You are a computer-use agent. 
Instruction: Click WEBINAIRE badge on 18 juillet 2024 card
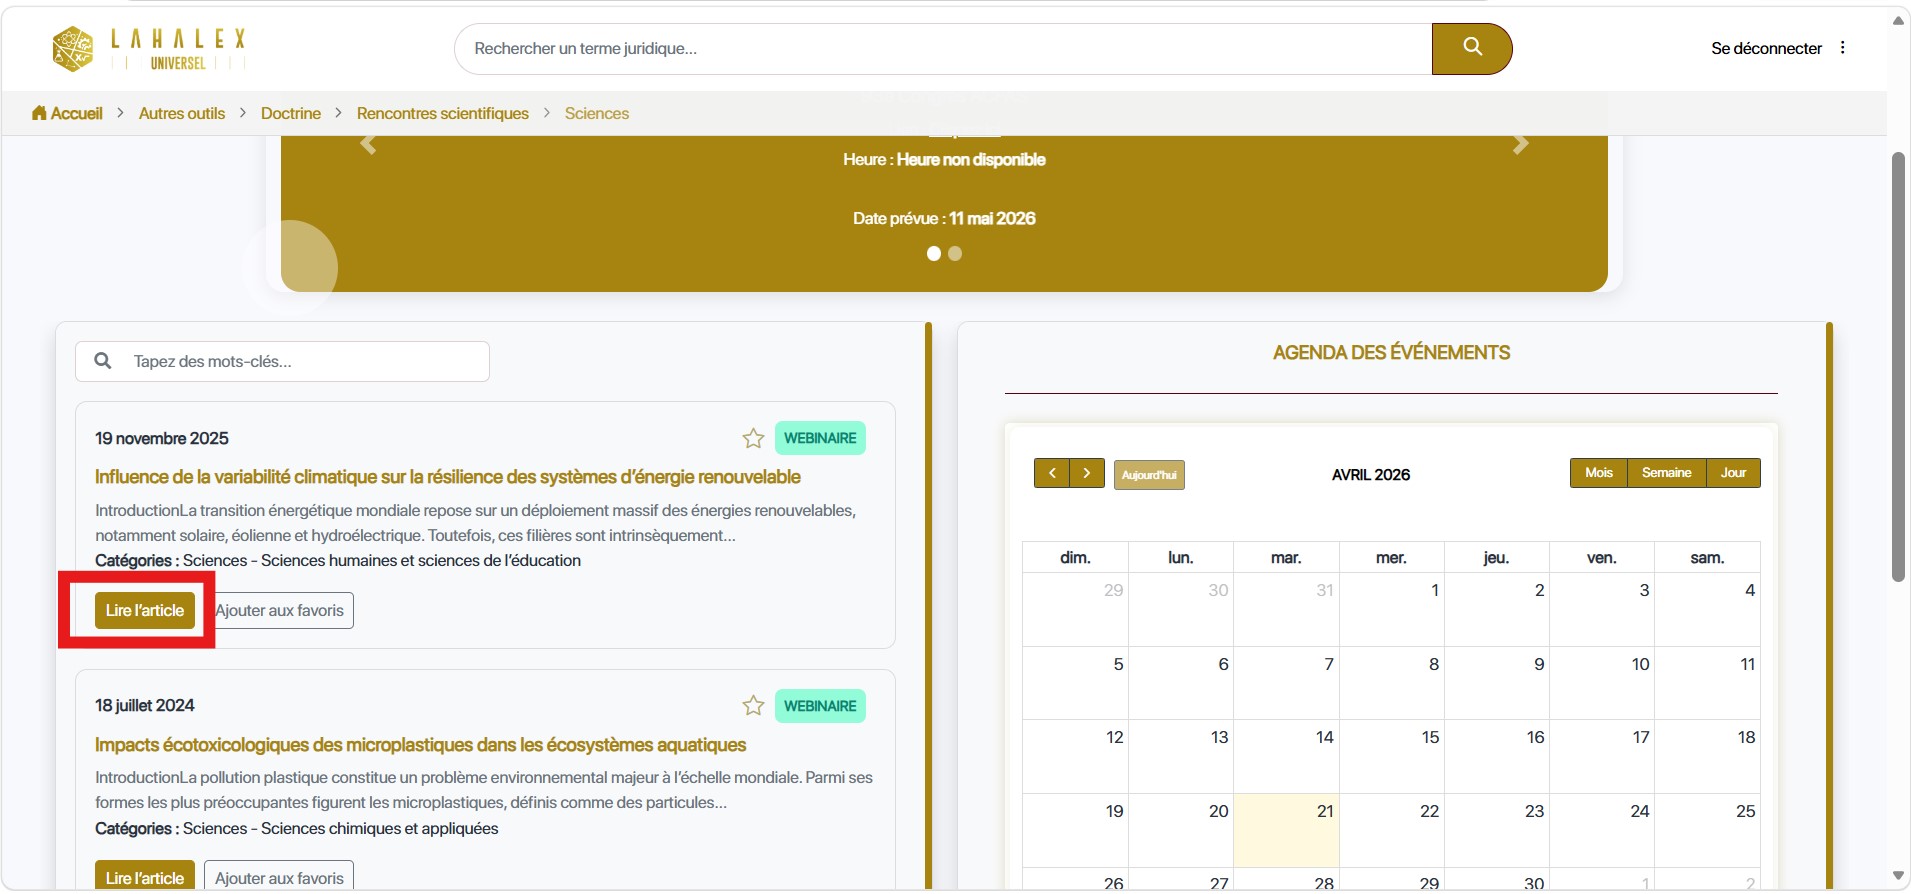click(820, 706)
